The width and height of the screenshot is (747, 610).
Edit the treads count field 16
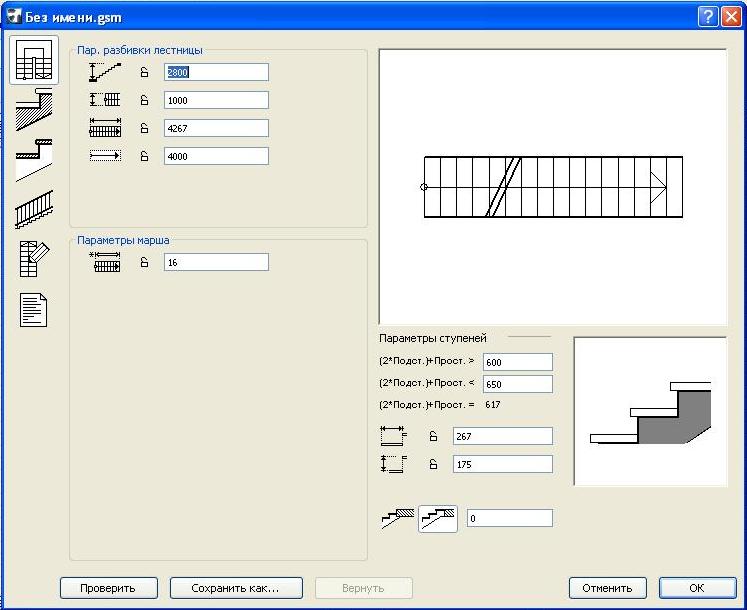pos(216,263)
